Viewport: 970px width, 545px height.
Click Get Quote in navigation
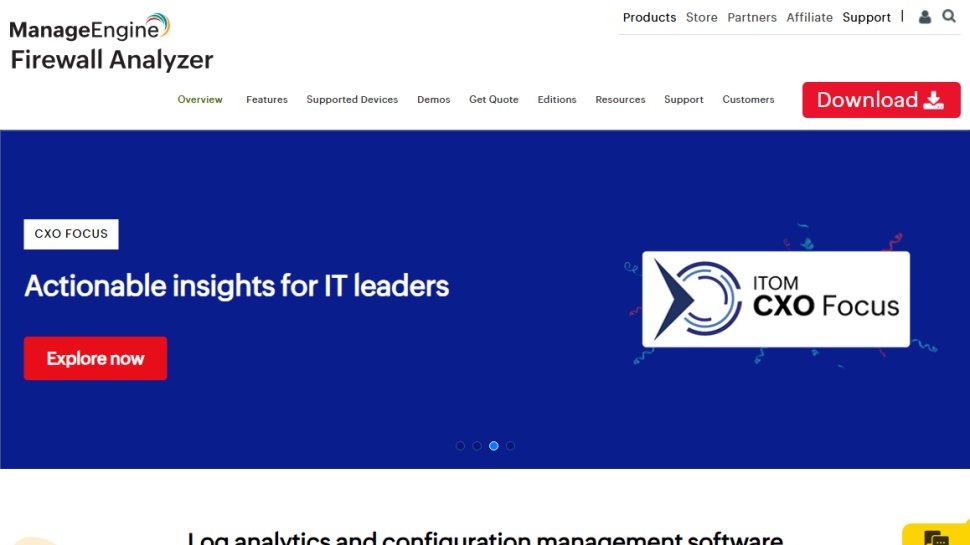(494, 100)
